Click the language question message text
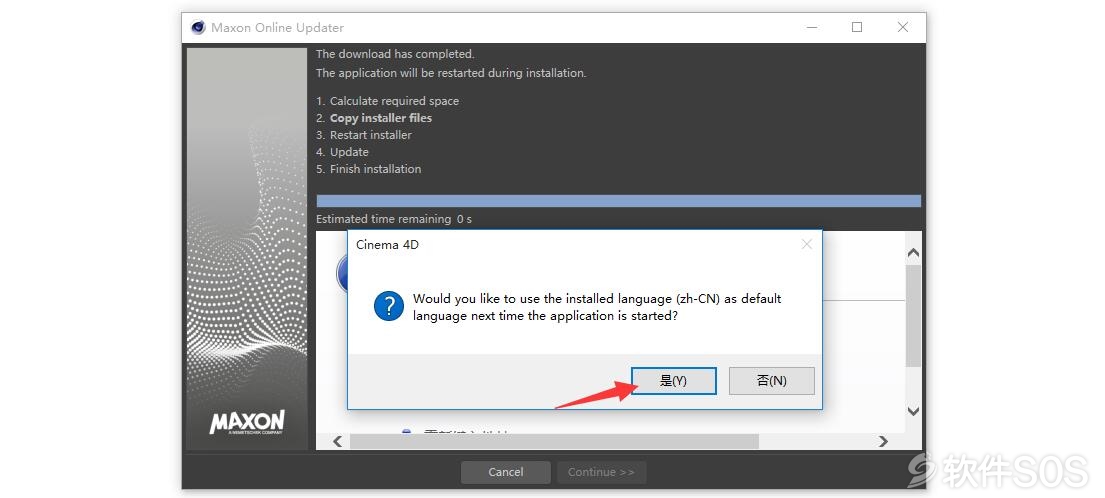Viewport: 1105px width, 498px height. tap(597, 307)
